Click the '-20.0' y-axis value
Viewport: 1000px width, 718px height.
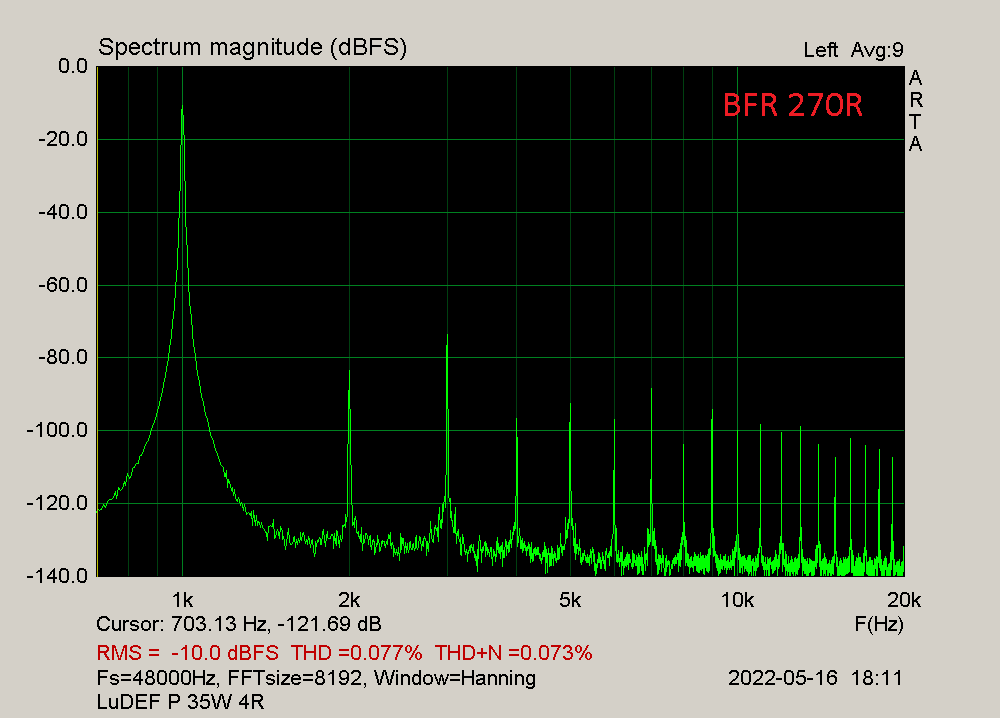pos(63,139)
